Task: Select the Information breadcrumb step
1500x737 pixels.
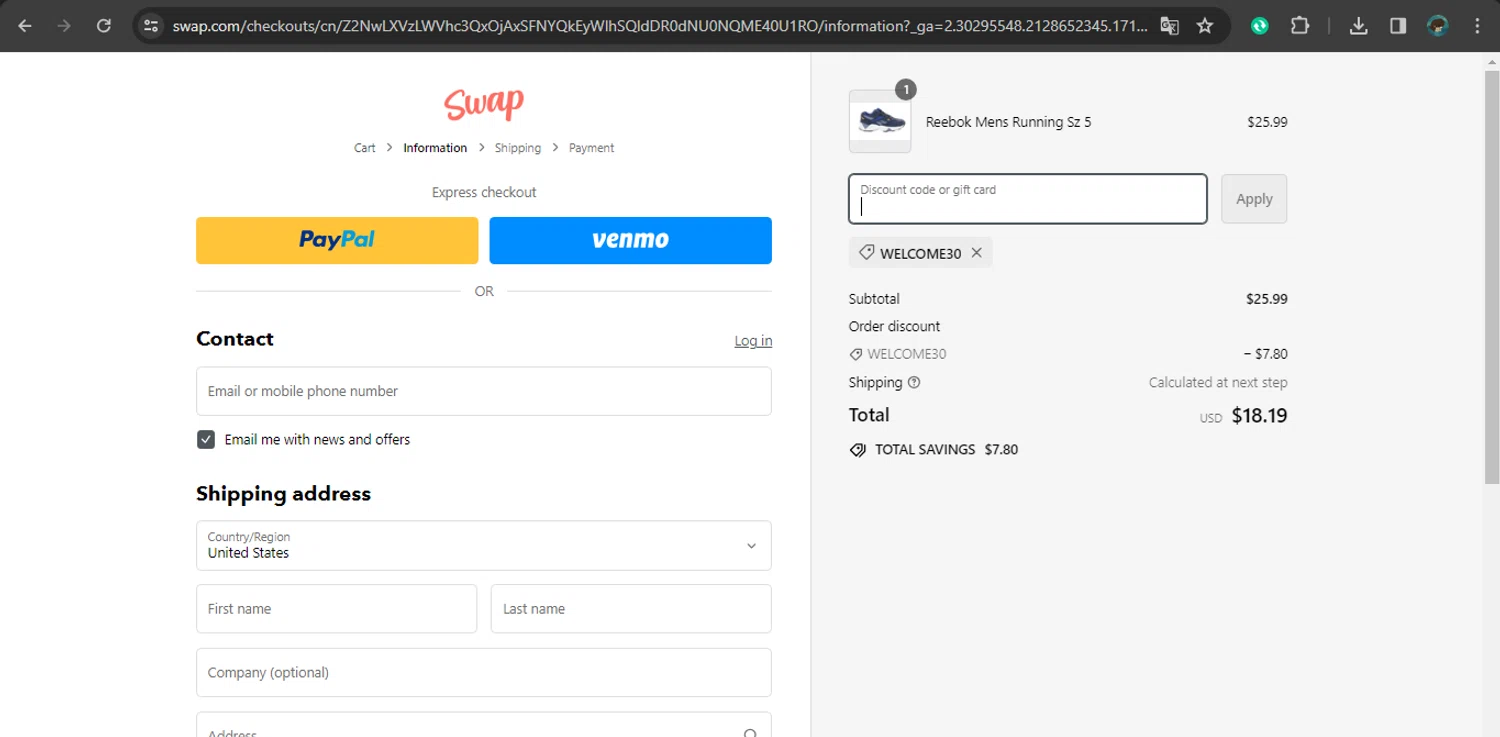Action: 435,148
